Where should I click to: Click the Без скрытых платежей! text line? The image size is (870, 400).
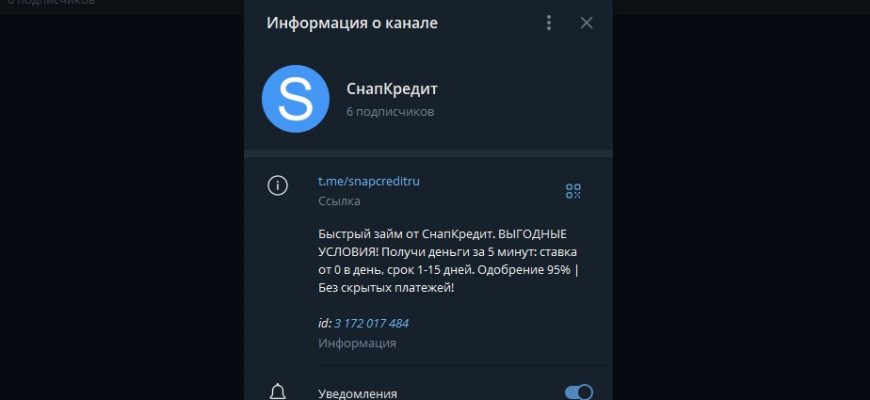click(386, 288)
